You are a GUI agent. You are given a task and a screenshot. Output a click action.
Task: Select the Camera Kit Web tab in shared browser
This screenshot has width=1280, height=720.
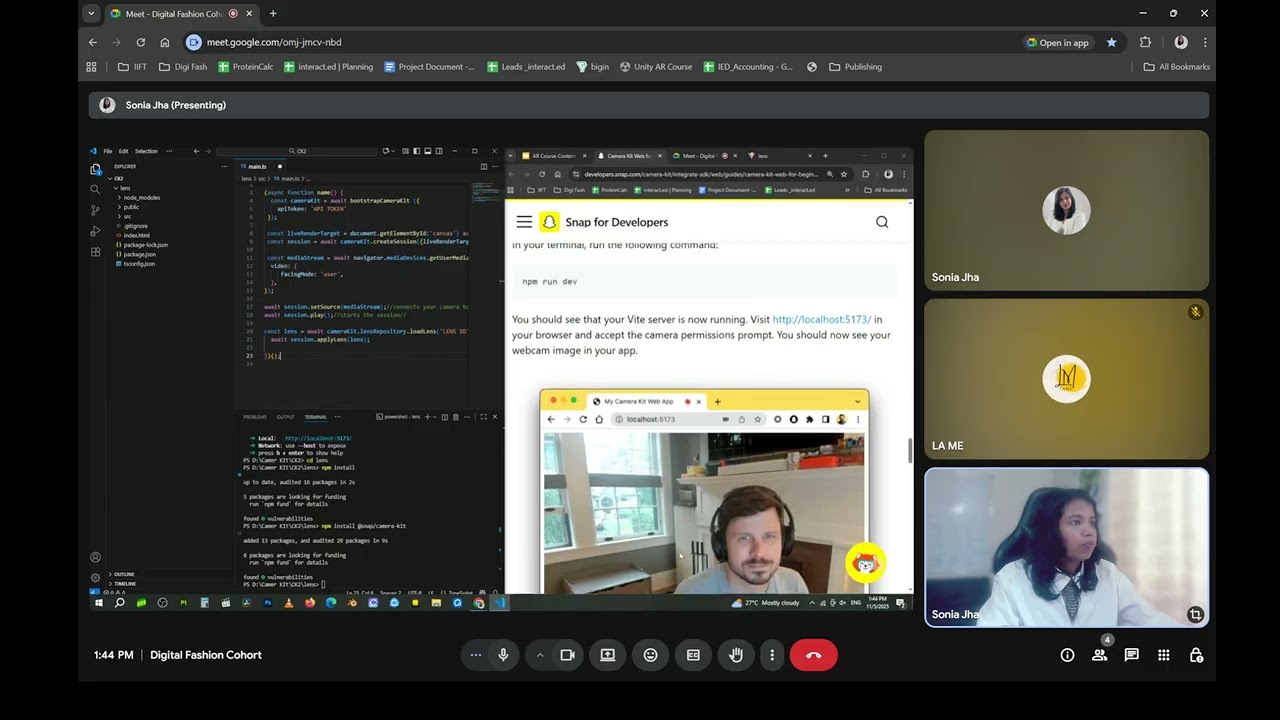point(628,156)
